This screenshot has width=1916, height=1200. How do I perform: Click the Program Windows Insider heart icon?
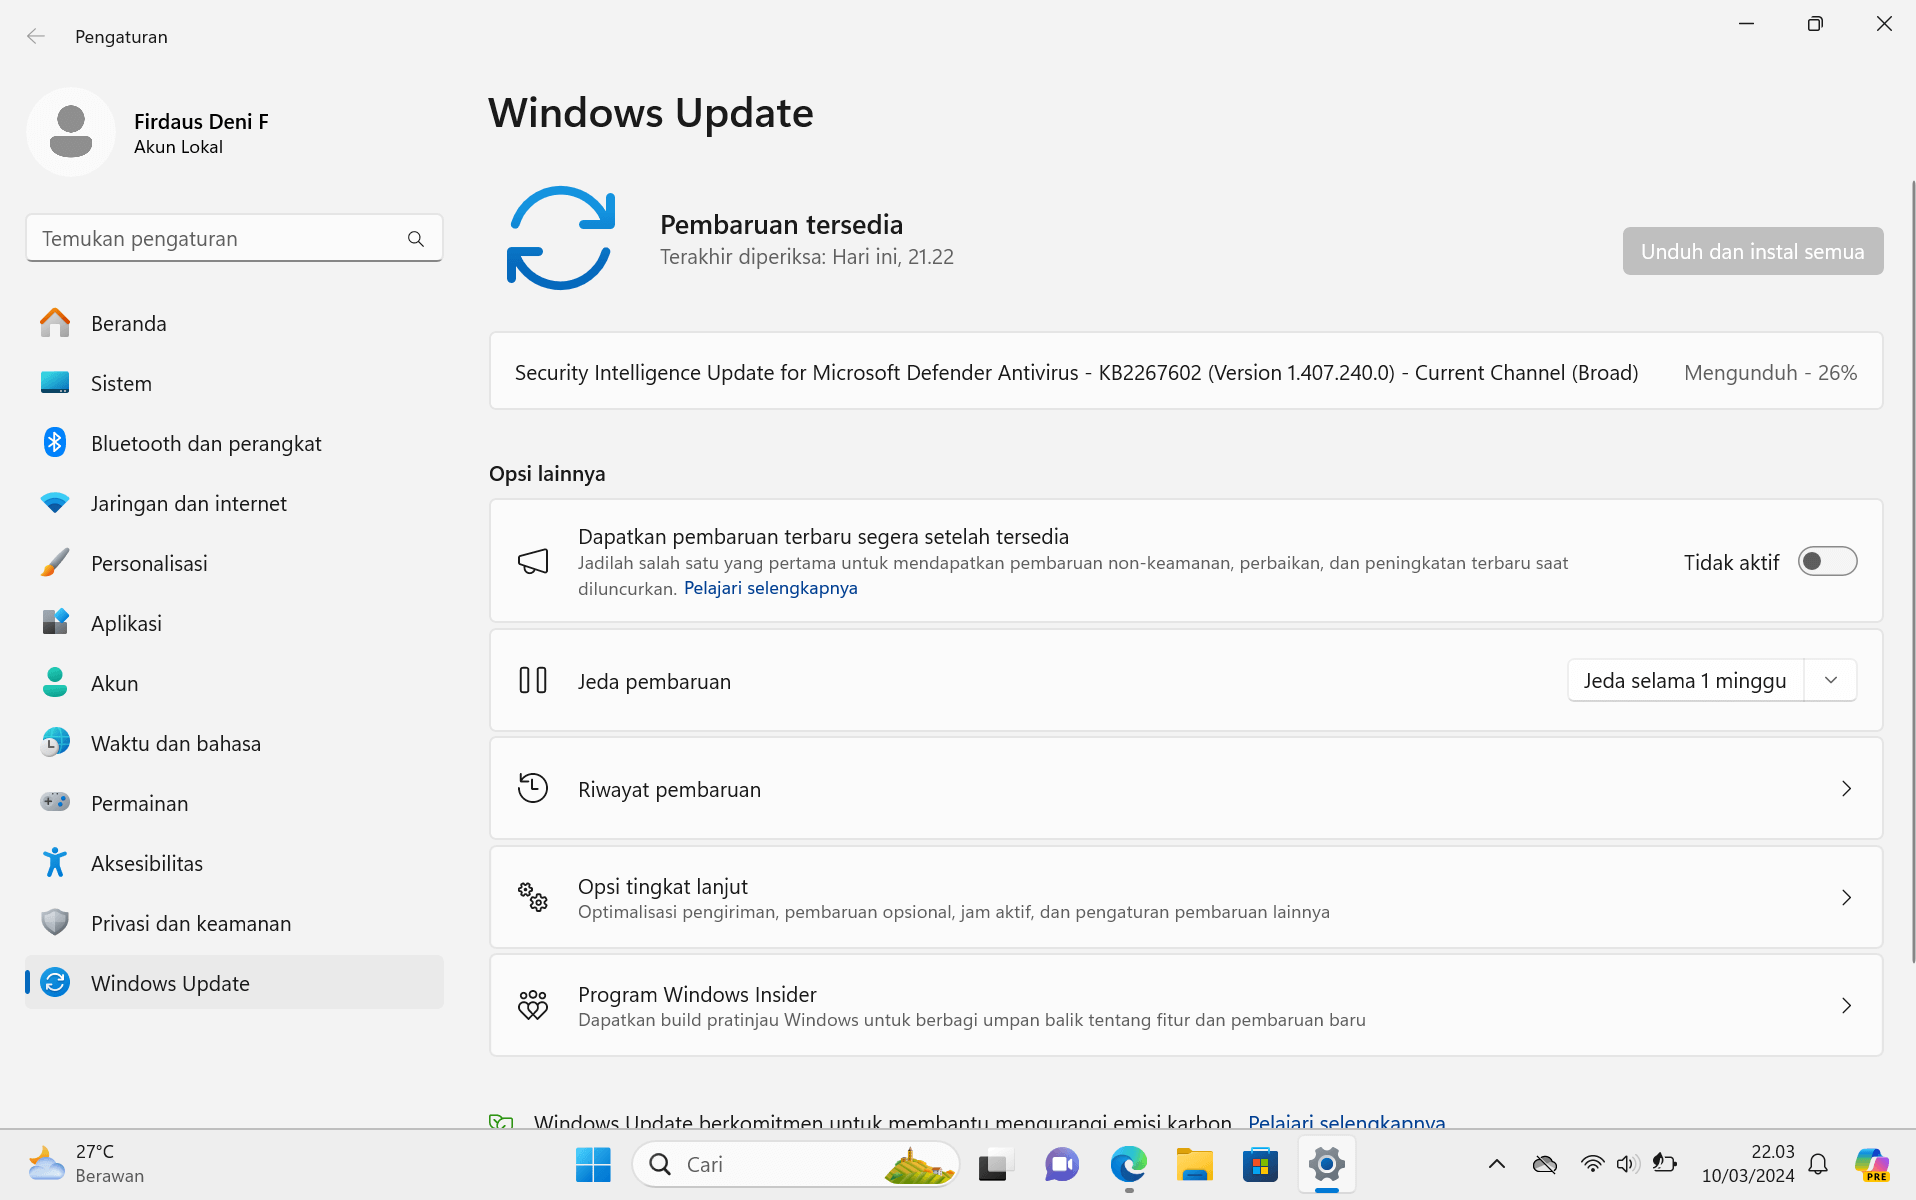point(533,1005)
